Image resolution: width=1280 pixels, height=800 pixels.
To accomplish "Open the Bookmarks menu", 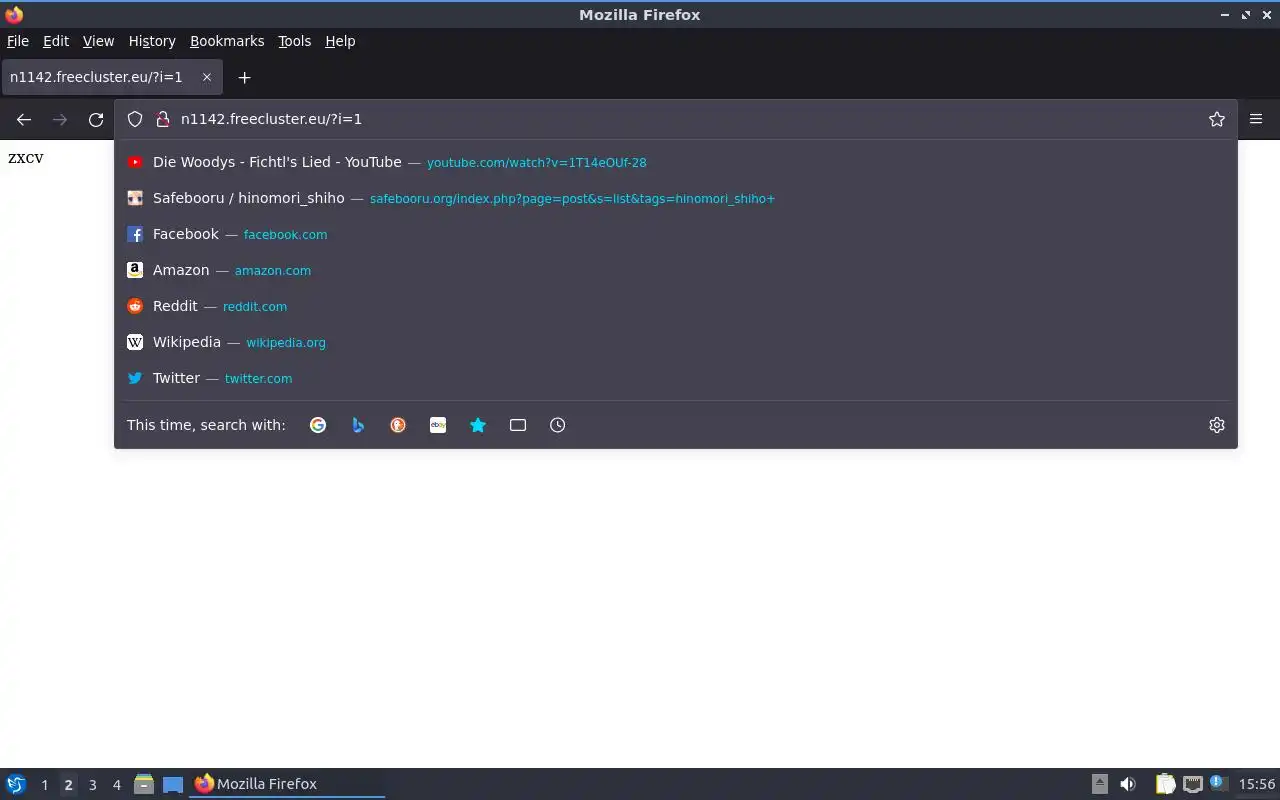I will coord(227,41).
